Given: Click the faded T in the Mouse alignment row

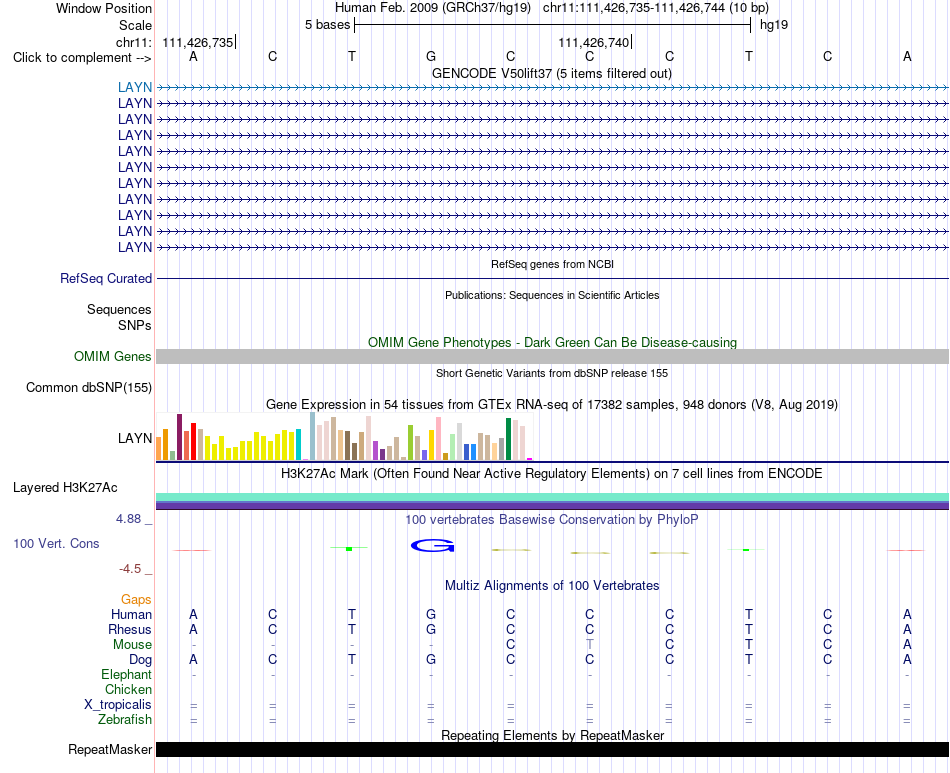Looking at the screenshot, I should tap(590, 644).
